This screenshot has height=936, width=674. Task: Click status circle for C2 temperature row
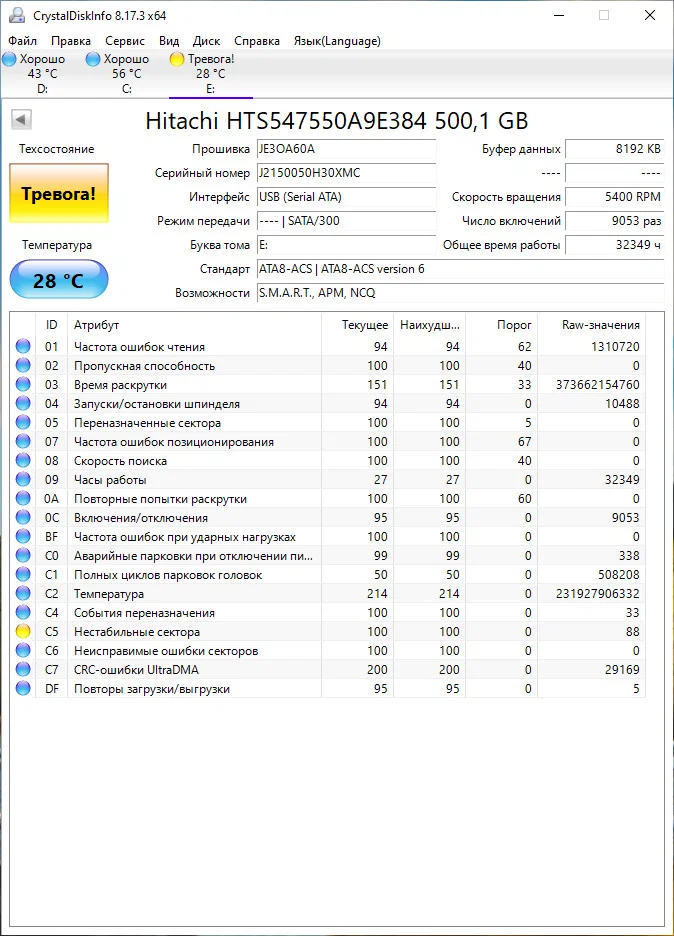23,593
